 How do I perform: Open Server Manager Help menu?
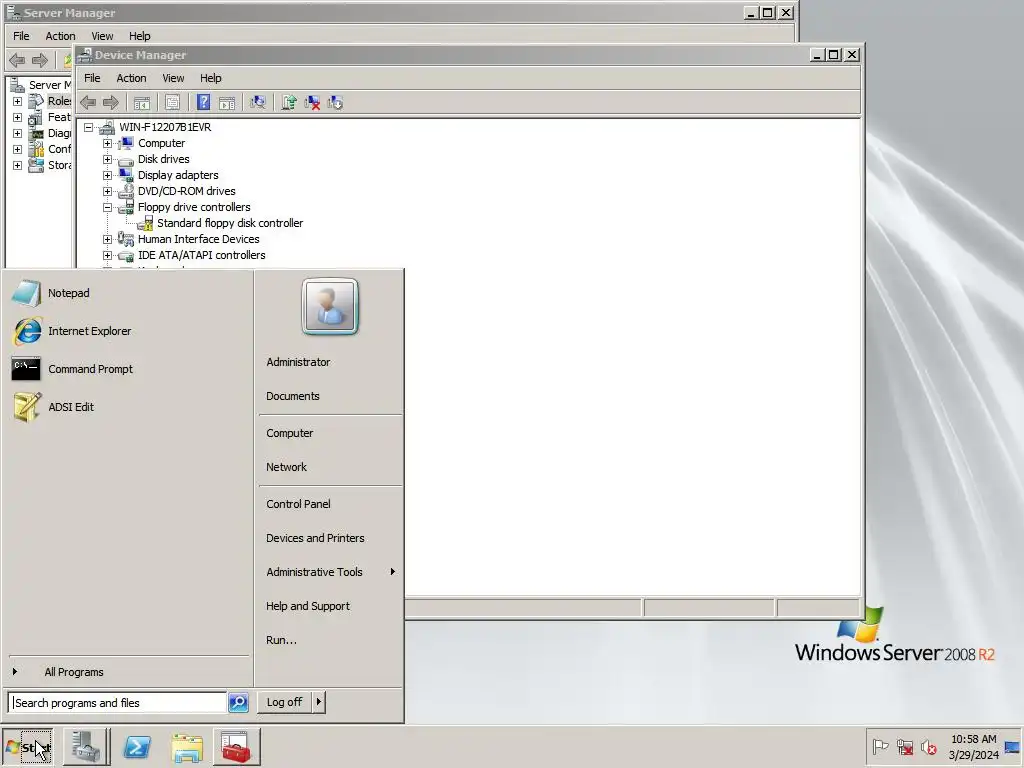coord(139,36)
